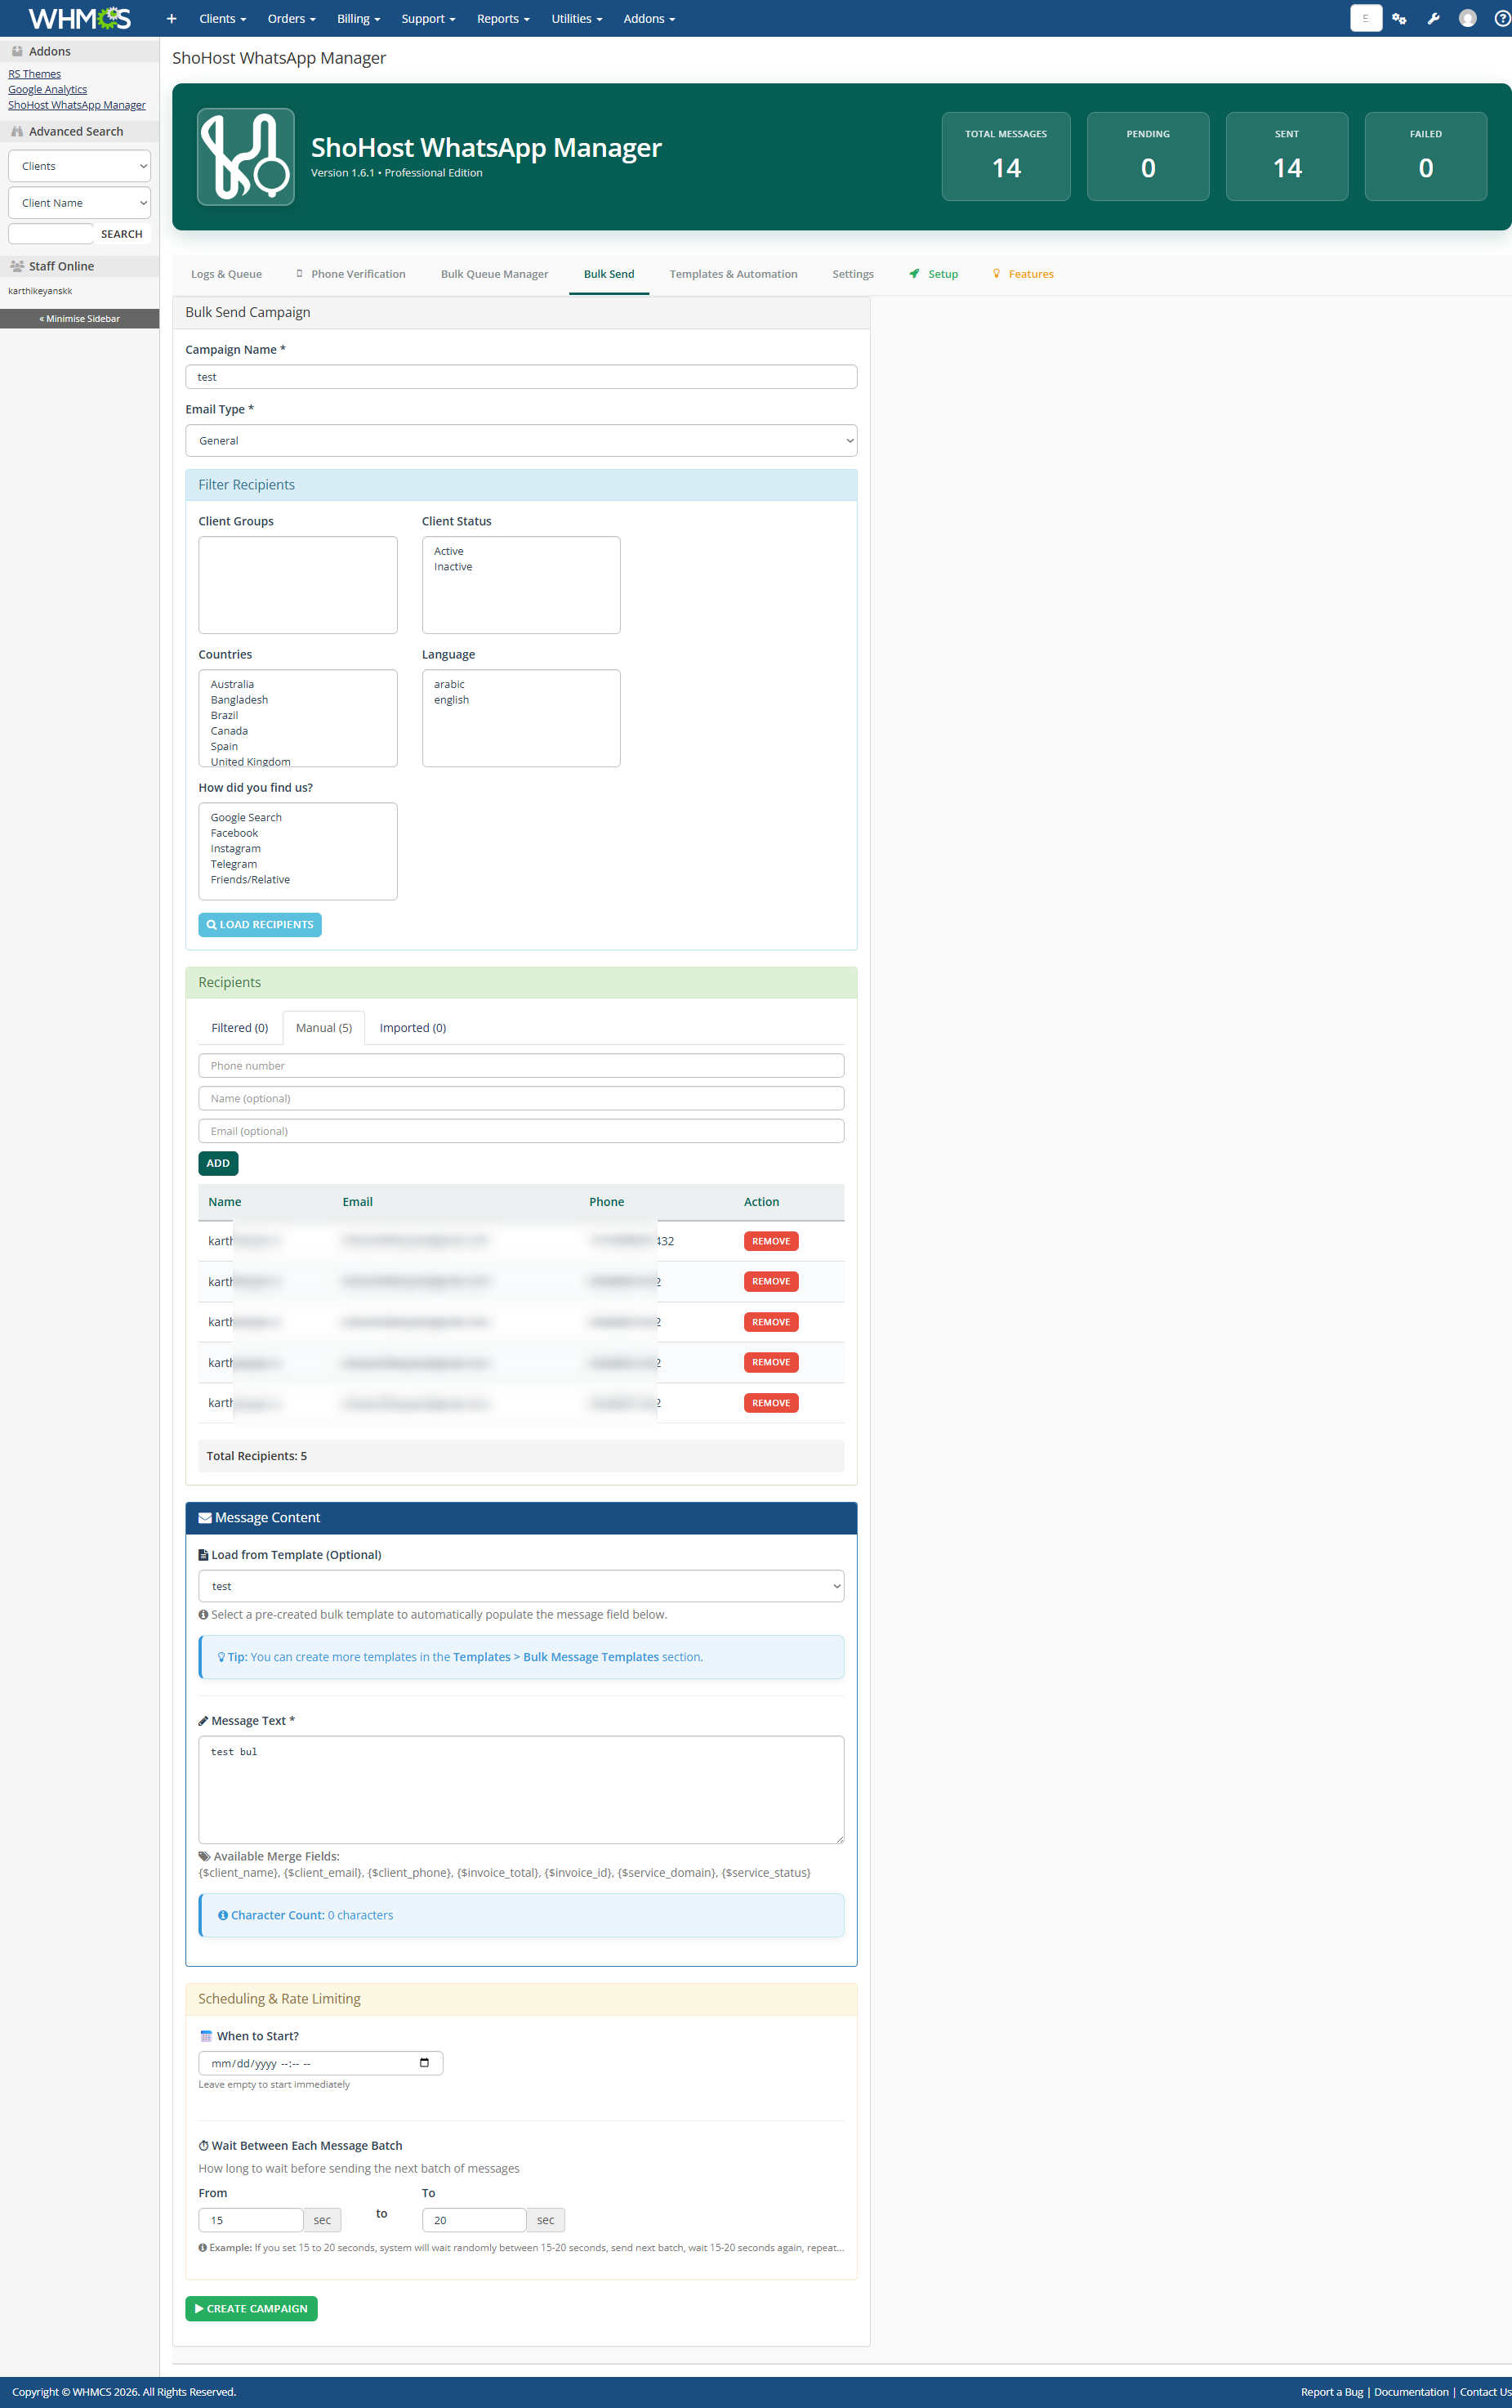This screenshot has width=1512, height=2408.
Task: Click the ADD recipient button
Action: pos(218,1164)
